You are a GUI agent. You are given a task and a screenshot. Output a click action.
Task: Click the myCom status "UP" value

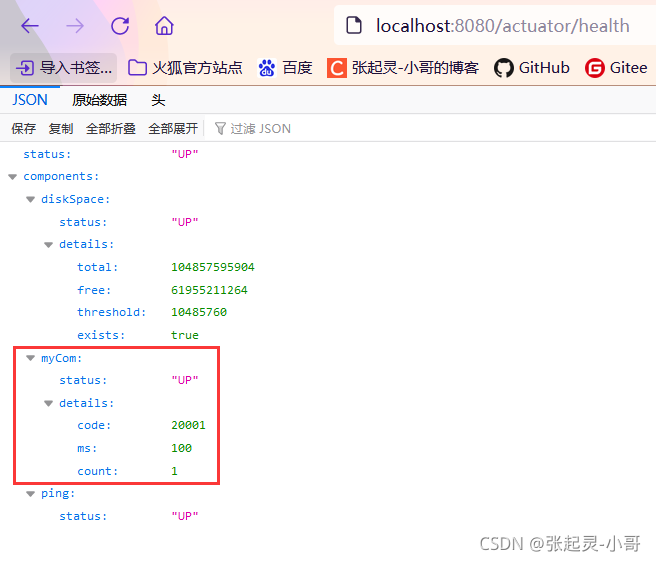185,380
